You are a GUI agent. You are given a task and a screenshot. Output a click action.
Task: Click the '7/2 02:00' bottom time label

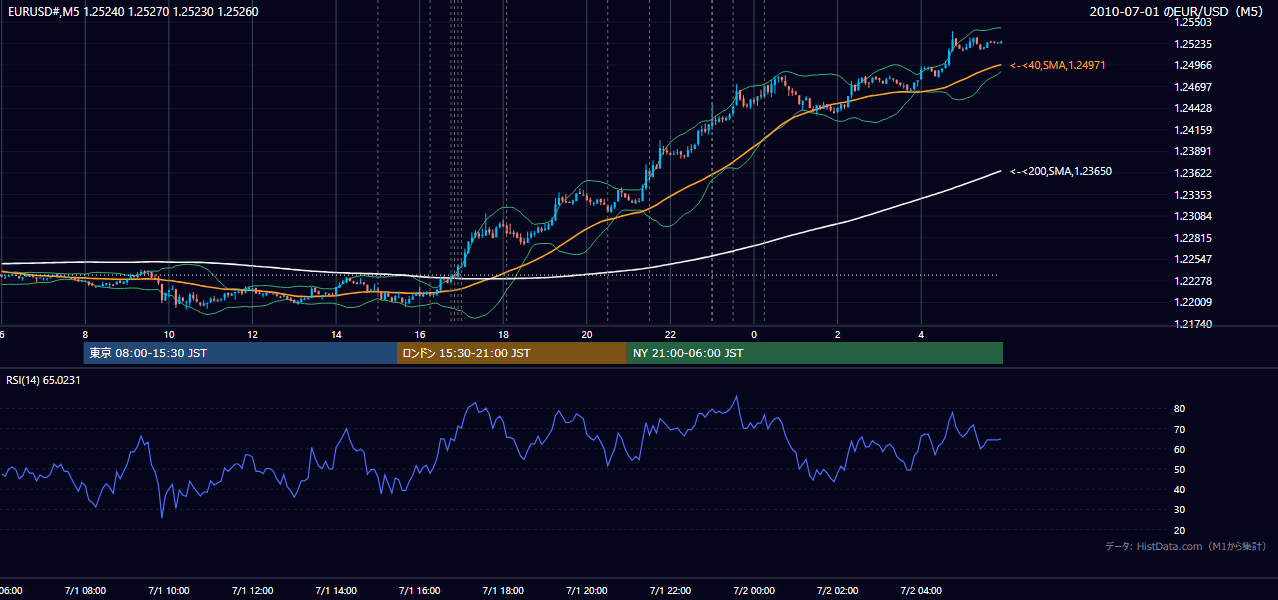coord(838,591)
